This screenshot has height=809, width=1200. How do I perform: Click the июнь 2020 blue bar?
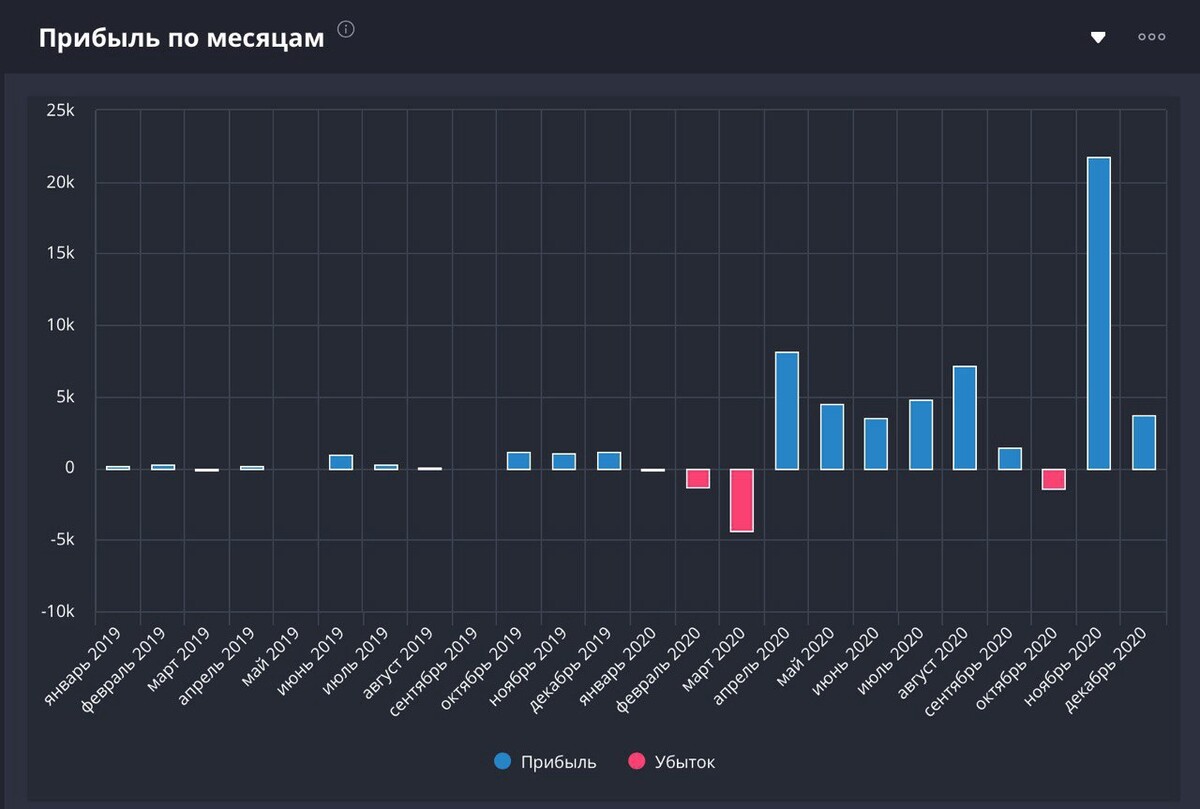tap(876, 444)
